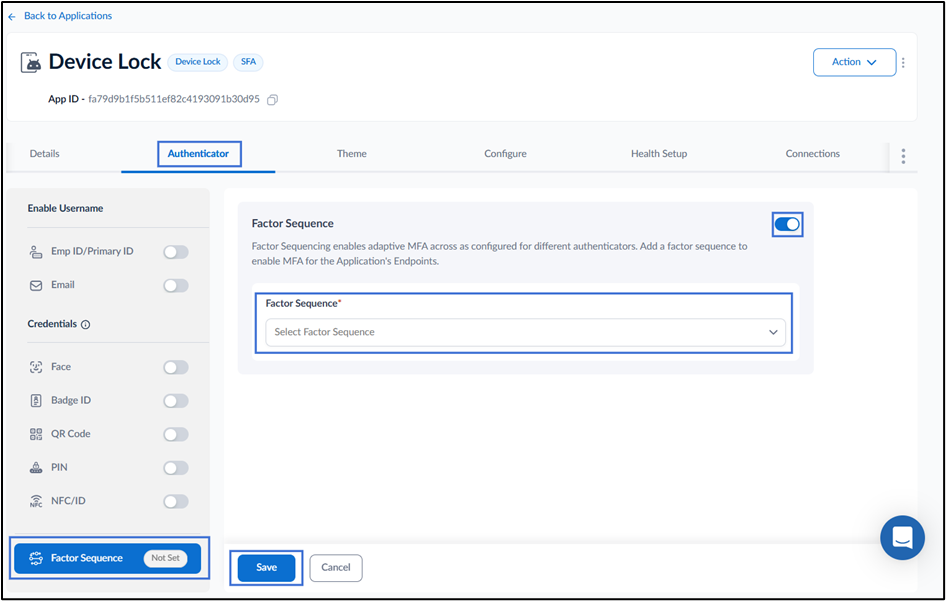This screenshot has width=946, height=601.
Task: Open the kebab menu beside Action button
Action: point(903,62)
